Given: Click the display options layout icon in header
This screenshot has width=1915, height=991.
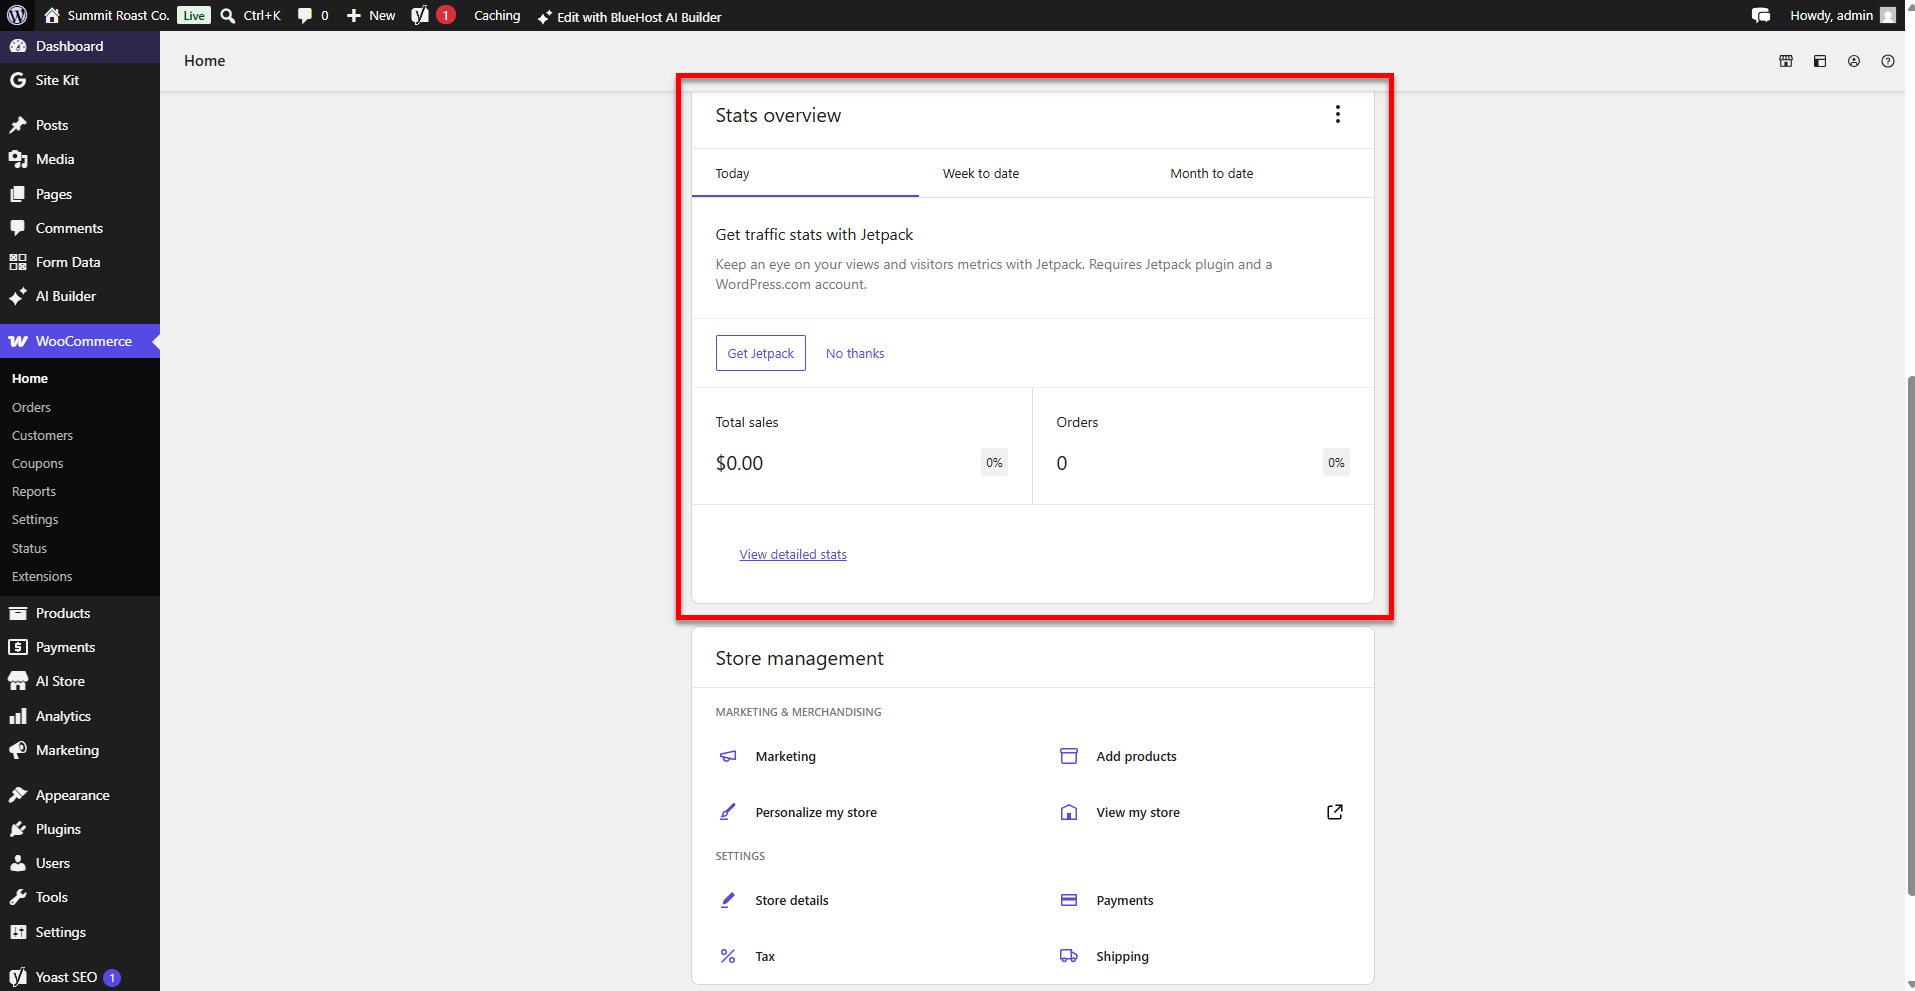Looking at the screenshot, I should (x=1820, y=61).
